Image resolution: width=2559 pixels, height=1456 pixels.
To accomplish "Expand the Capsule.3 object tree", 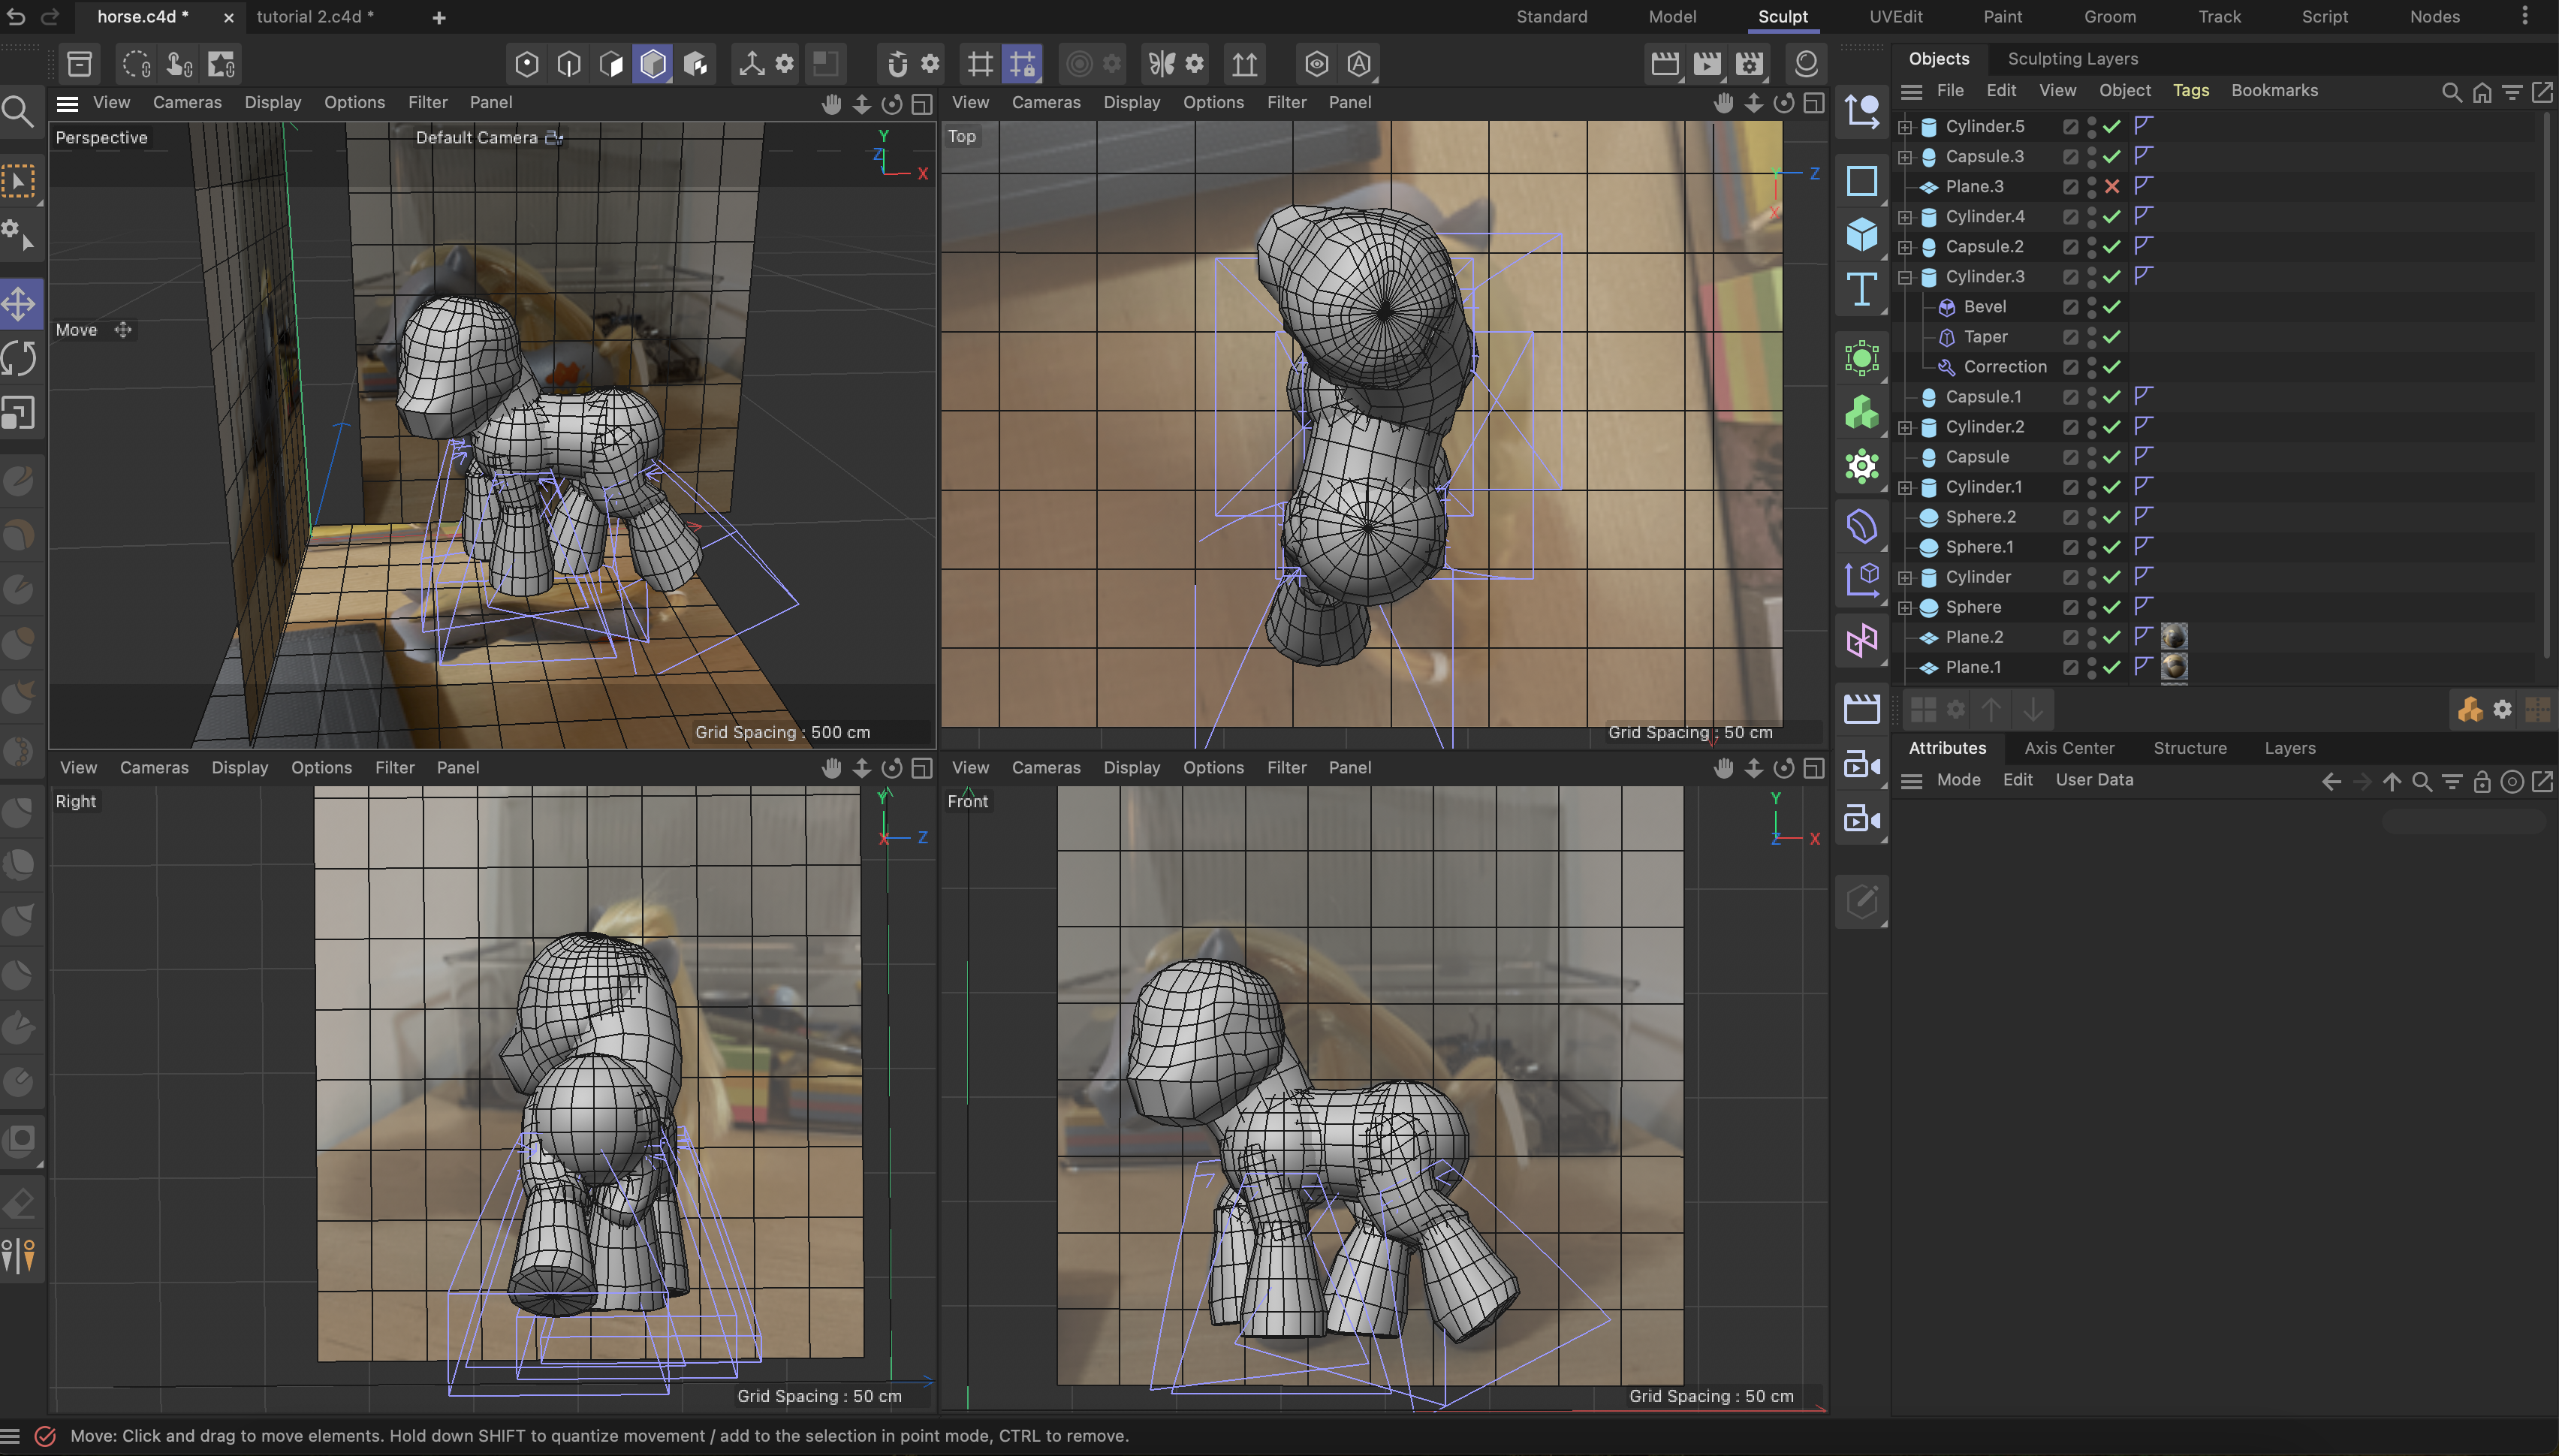I will pyautogui.click(x=1904, y=156).
